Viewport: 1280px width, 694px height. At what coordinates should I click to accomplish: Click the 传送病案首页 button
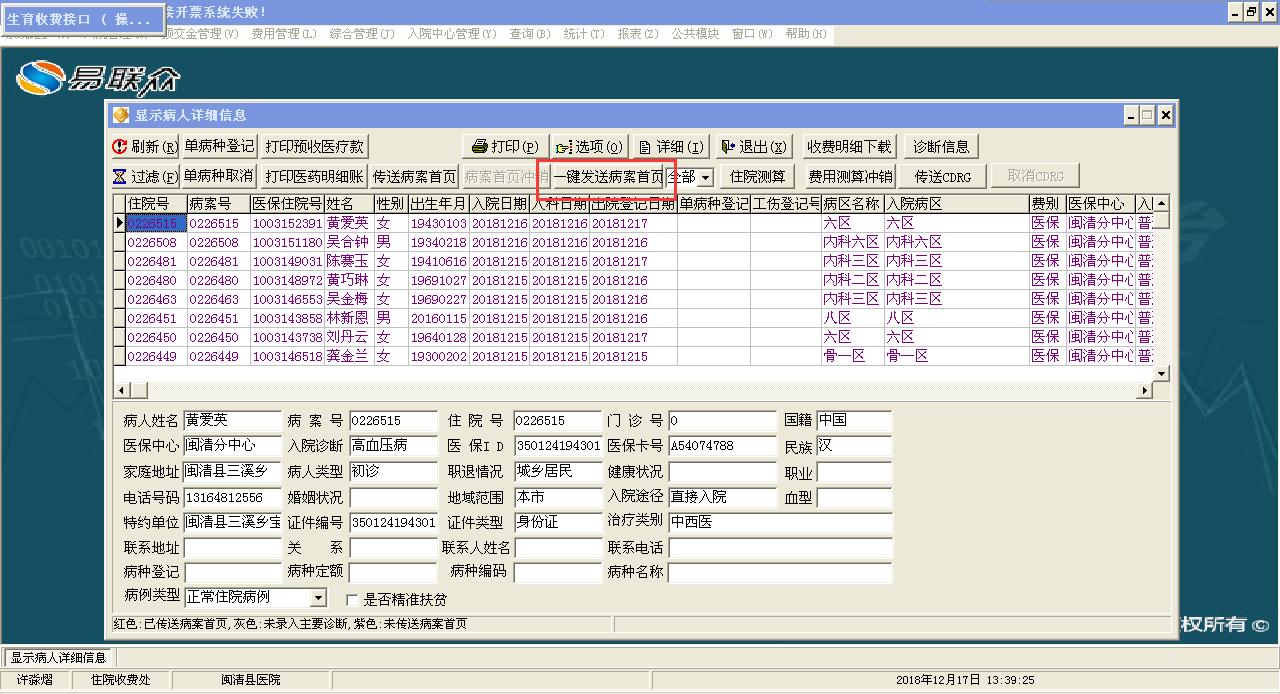pos(414,177)
